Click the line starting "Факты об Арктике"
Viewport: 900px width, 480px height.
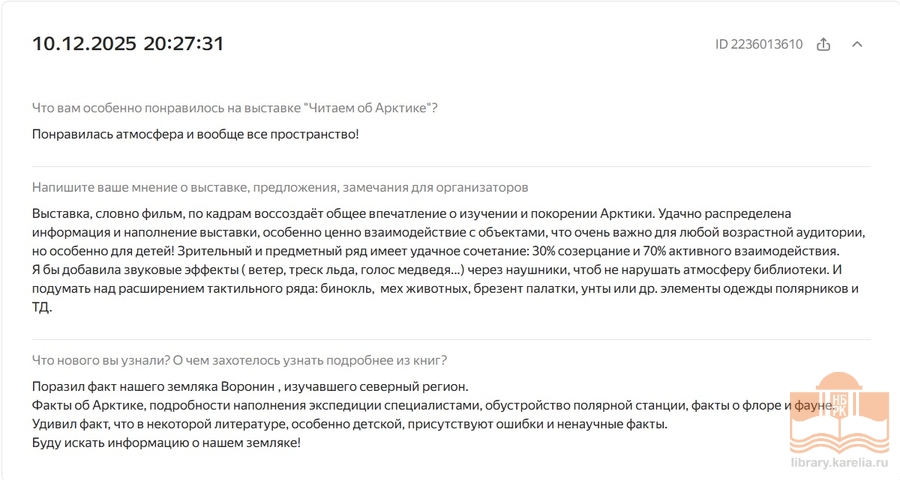click(x=432, y=405)
